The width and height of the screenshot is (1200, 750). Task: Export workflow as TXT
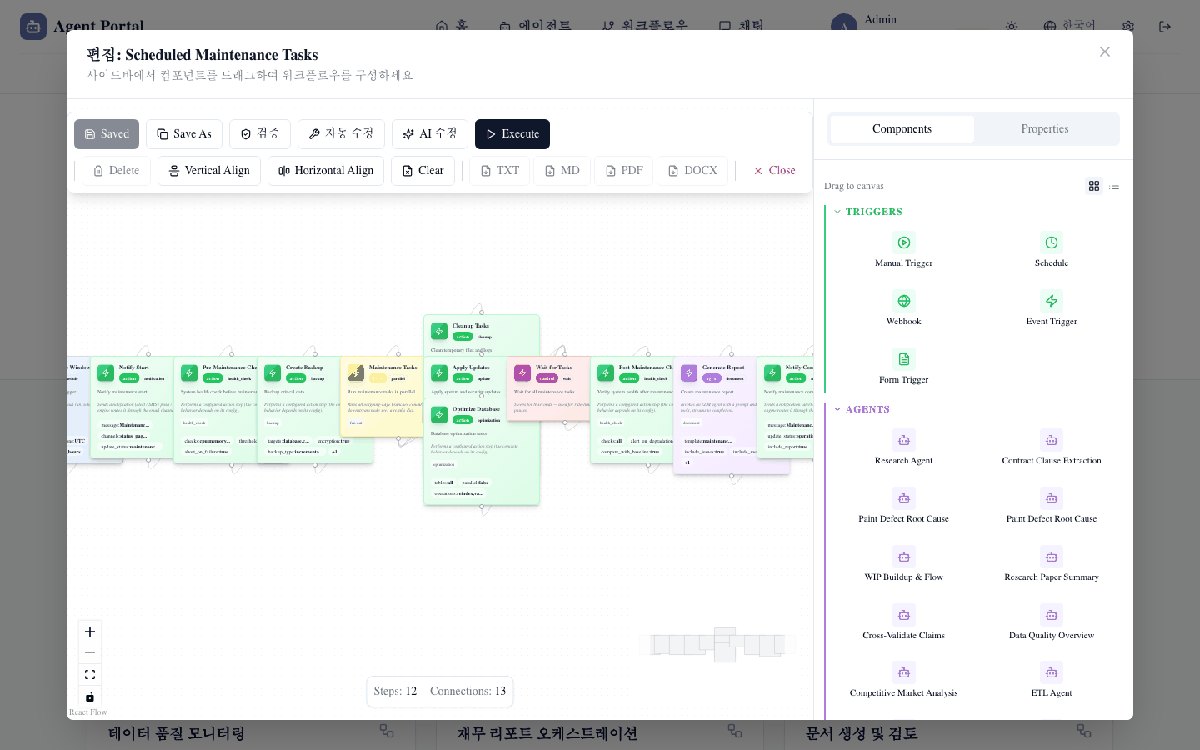click(499, 171)
